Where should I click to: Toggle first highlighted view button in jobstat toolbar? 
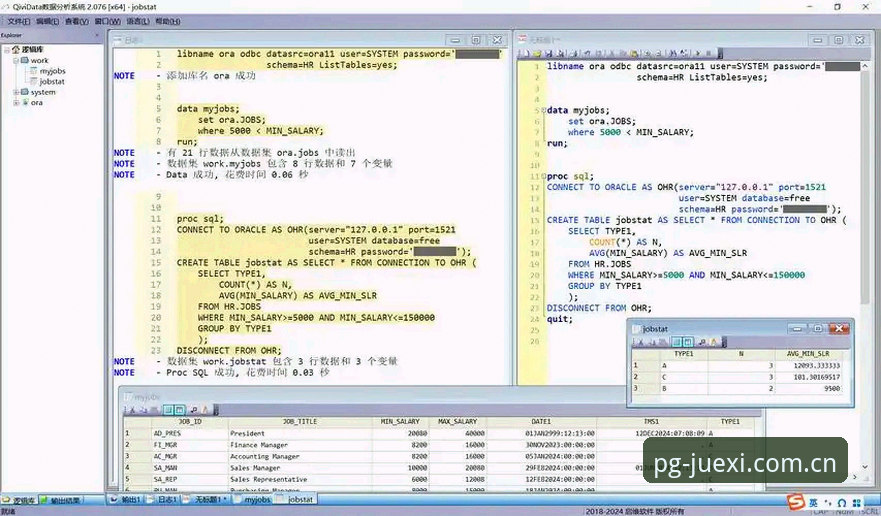point(677,342)
